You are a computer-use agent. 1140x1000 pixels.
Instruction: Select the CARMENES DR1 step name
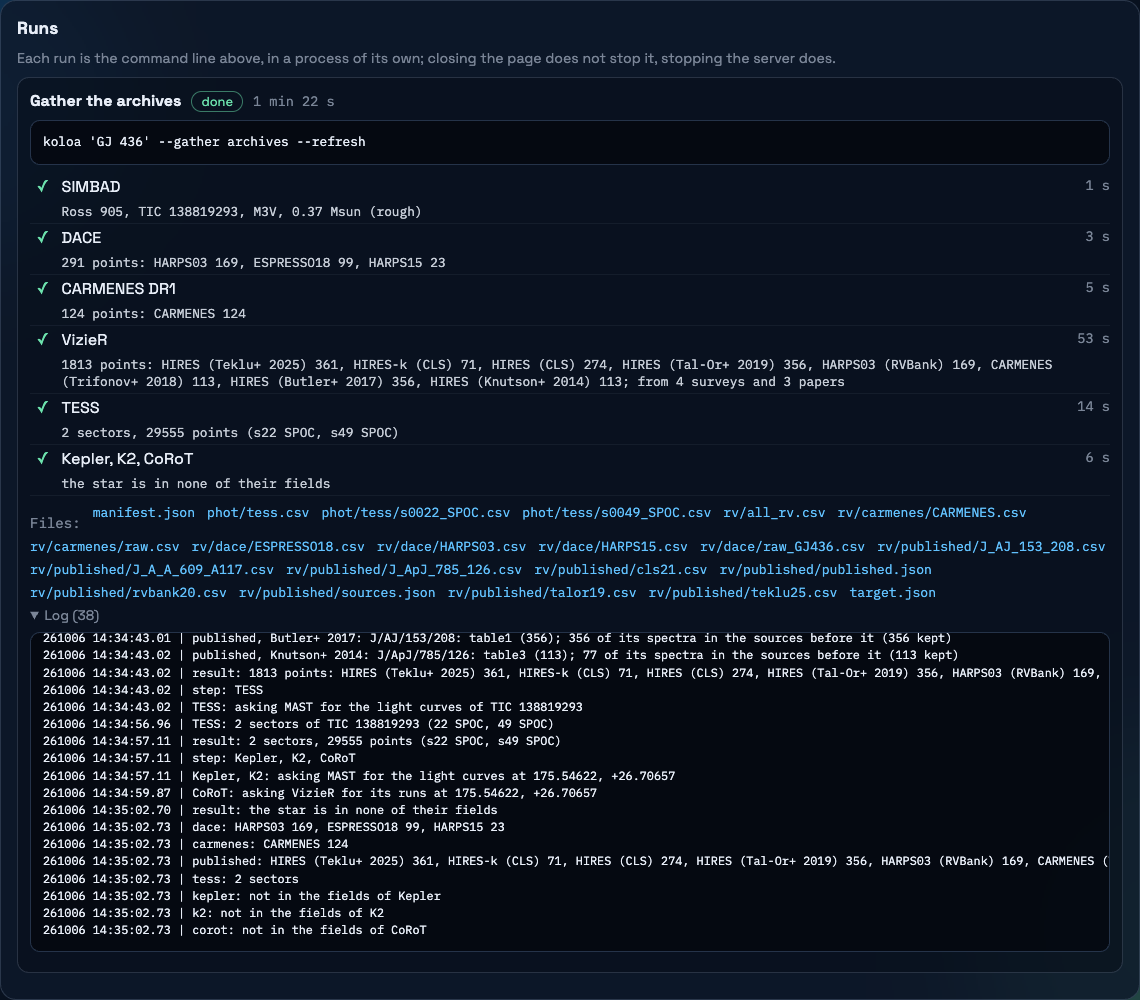click(119, 289)
